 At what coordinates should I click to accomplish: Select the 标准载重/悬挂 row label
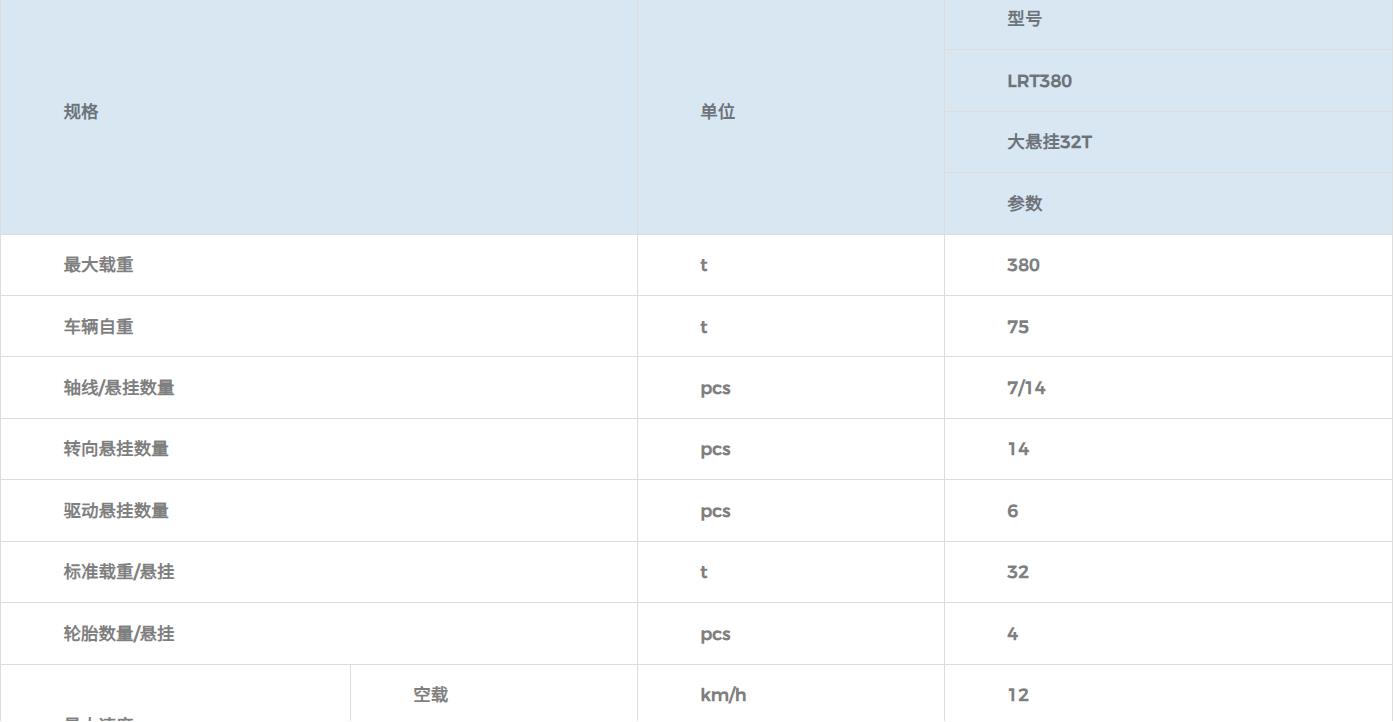tap(119, 572)
